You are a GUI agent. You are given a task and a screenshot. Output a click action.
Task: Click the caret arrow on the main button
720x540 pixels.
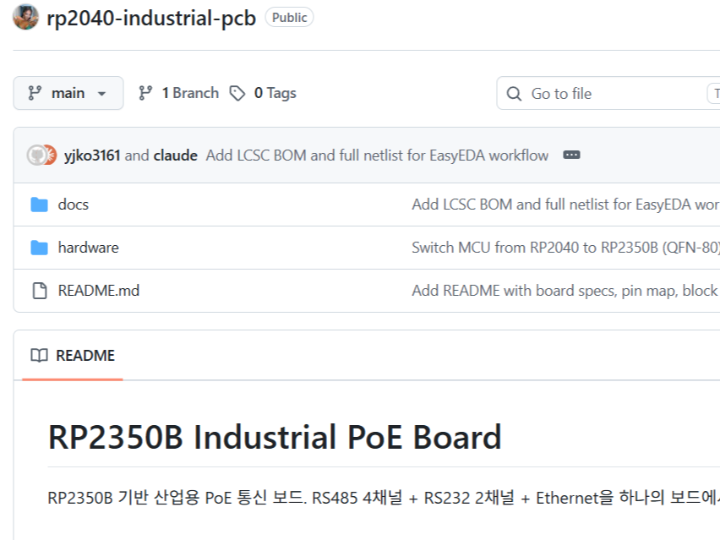[x=102, y=94]
